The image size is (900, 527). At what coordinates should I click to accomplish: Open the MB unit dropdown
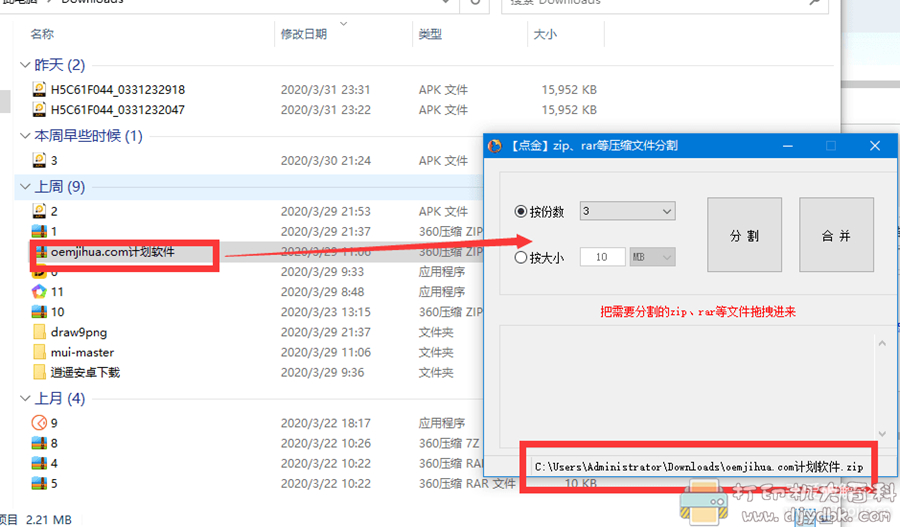[653, 257]
